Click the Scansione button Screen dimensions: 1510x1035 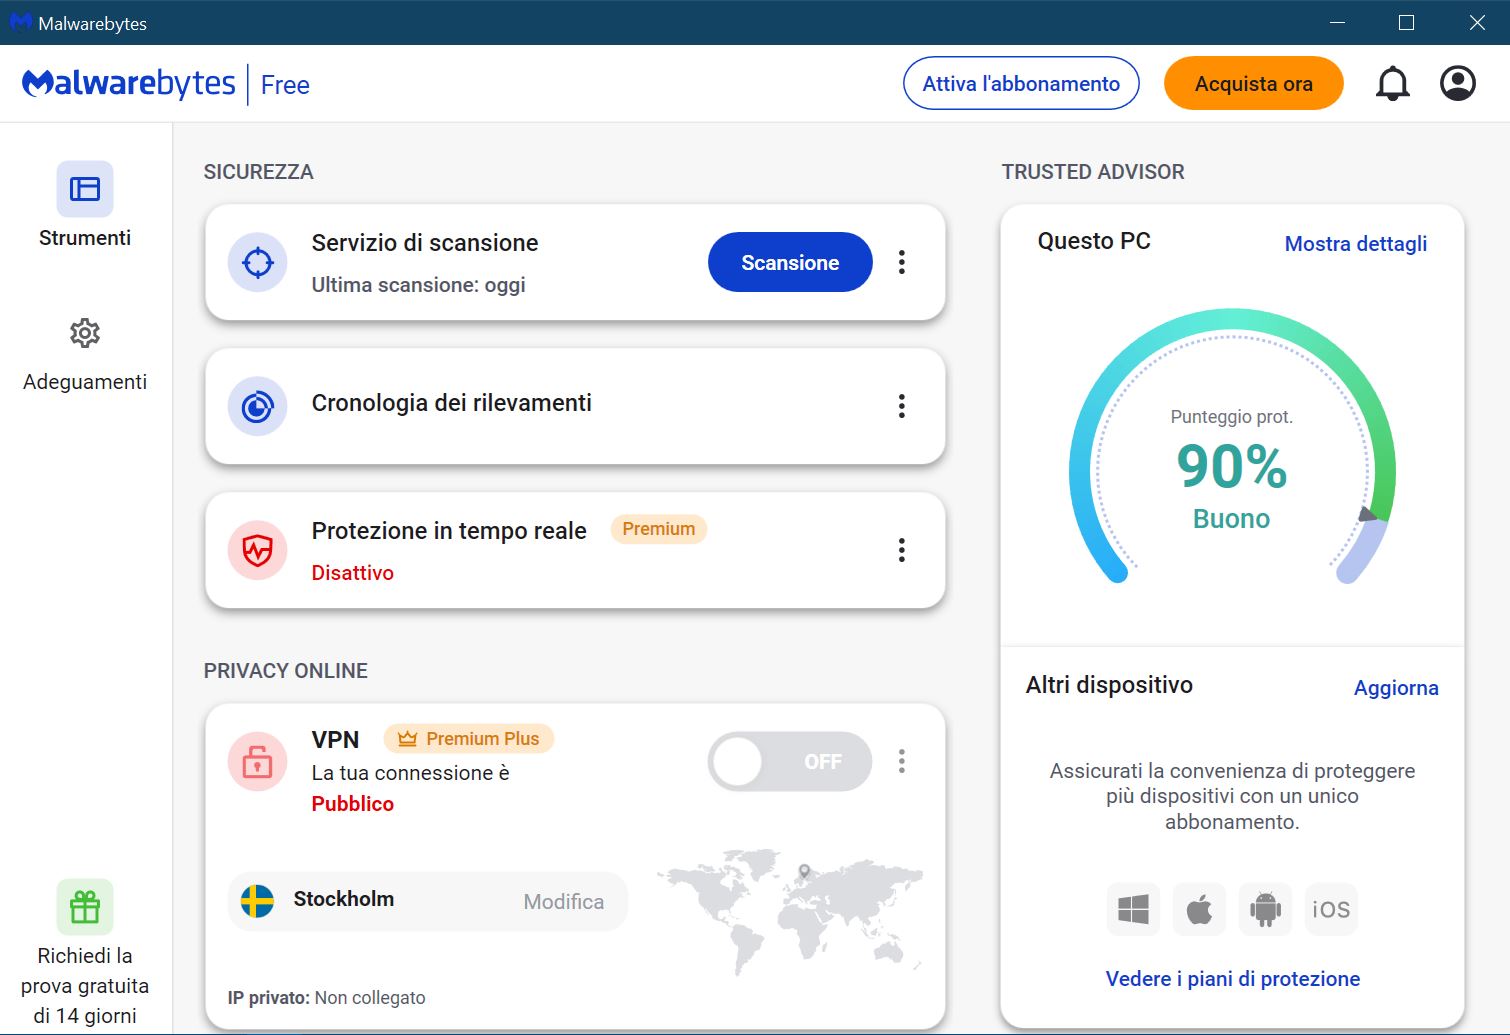pyautogui.click(x=790, y=262)
